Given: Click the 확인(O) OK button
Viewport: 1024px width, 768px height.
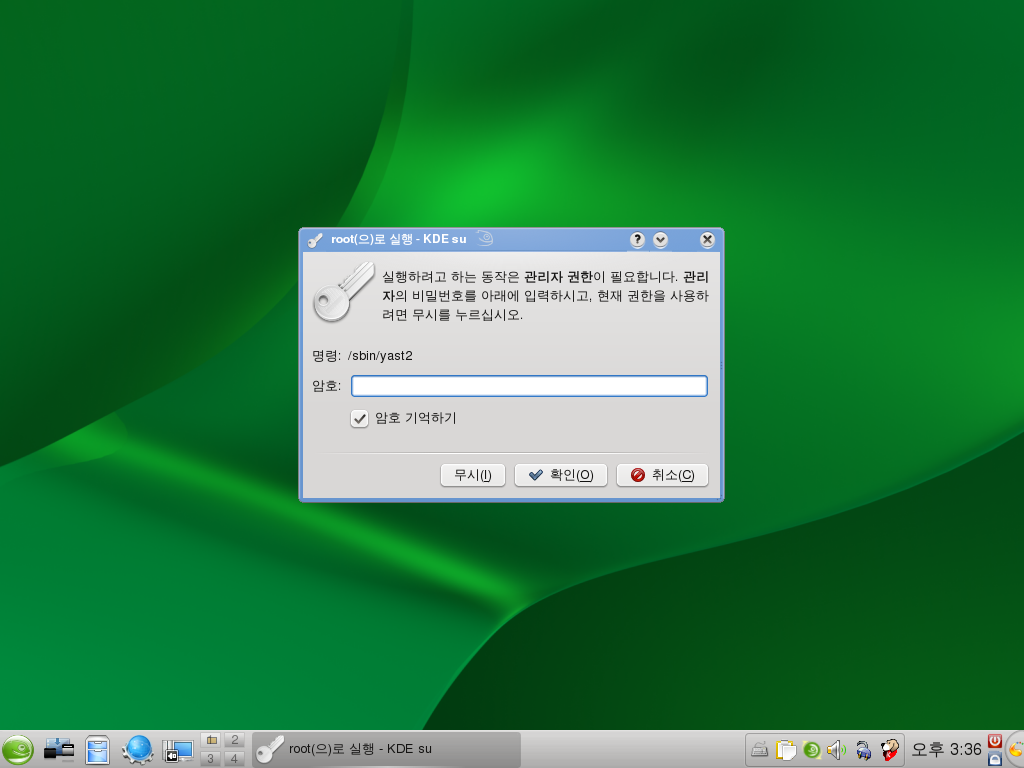Looking at the screenshot, I should [561, 475].
